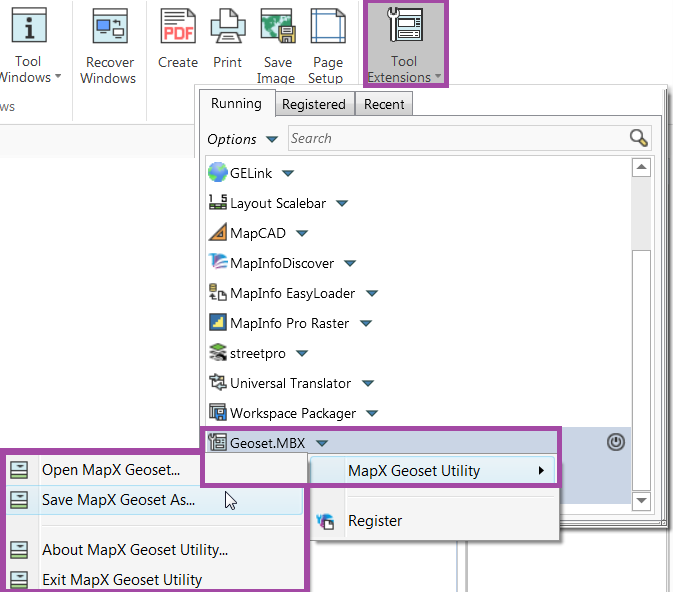The width and height of the screenshot is (673, 592).
Task: Expand the GELink dropdown arrow
Action: [288, 173]
